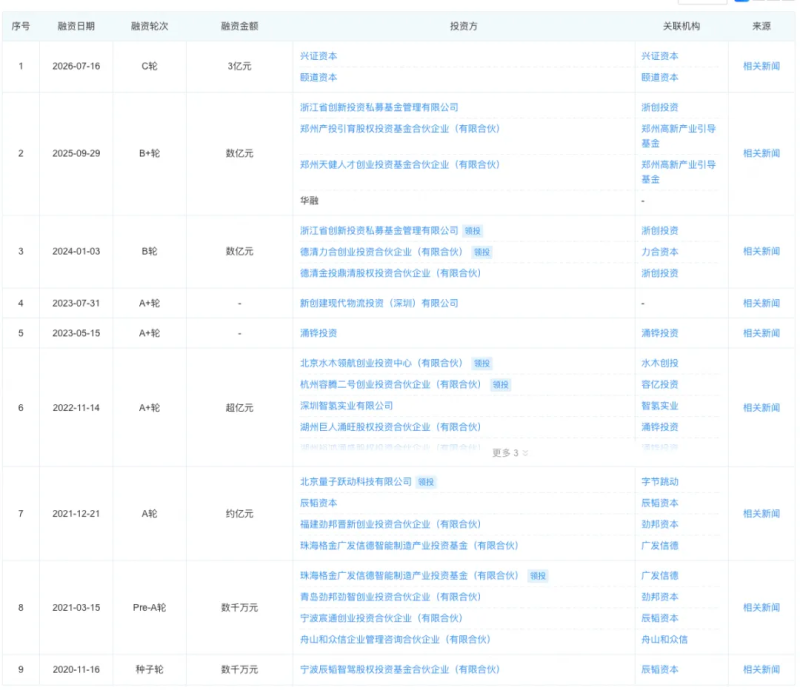Open 广发信德 in the 2021-12-21 row

coord(660,546)
